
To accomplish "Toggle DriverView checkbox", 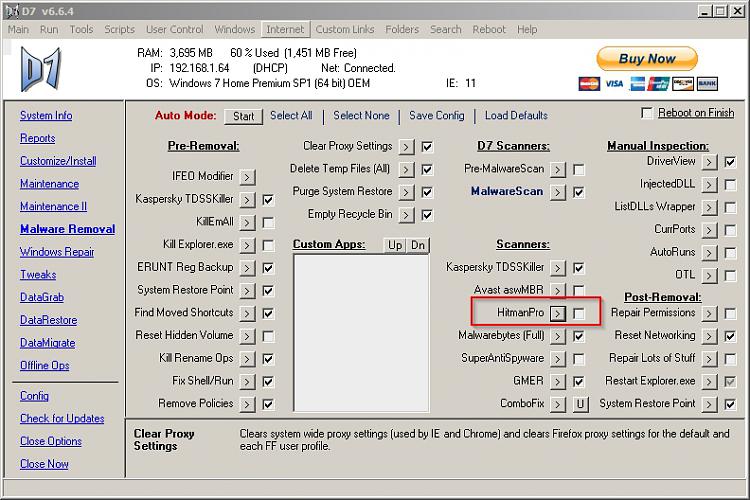I will pos(730,162).
